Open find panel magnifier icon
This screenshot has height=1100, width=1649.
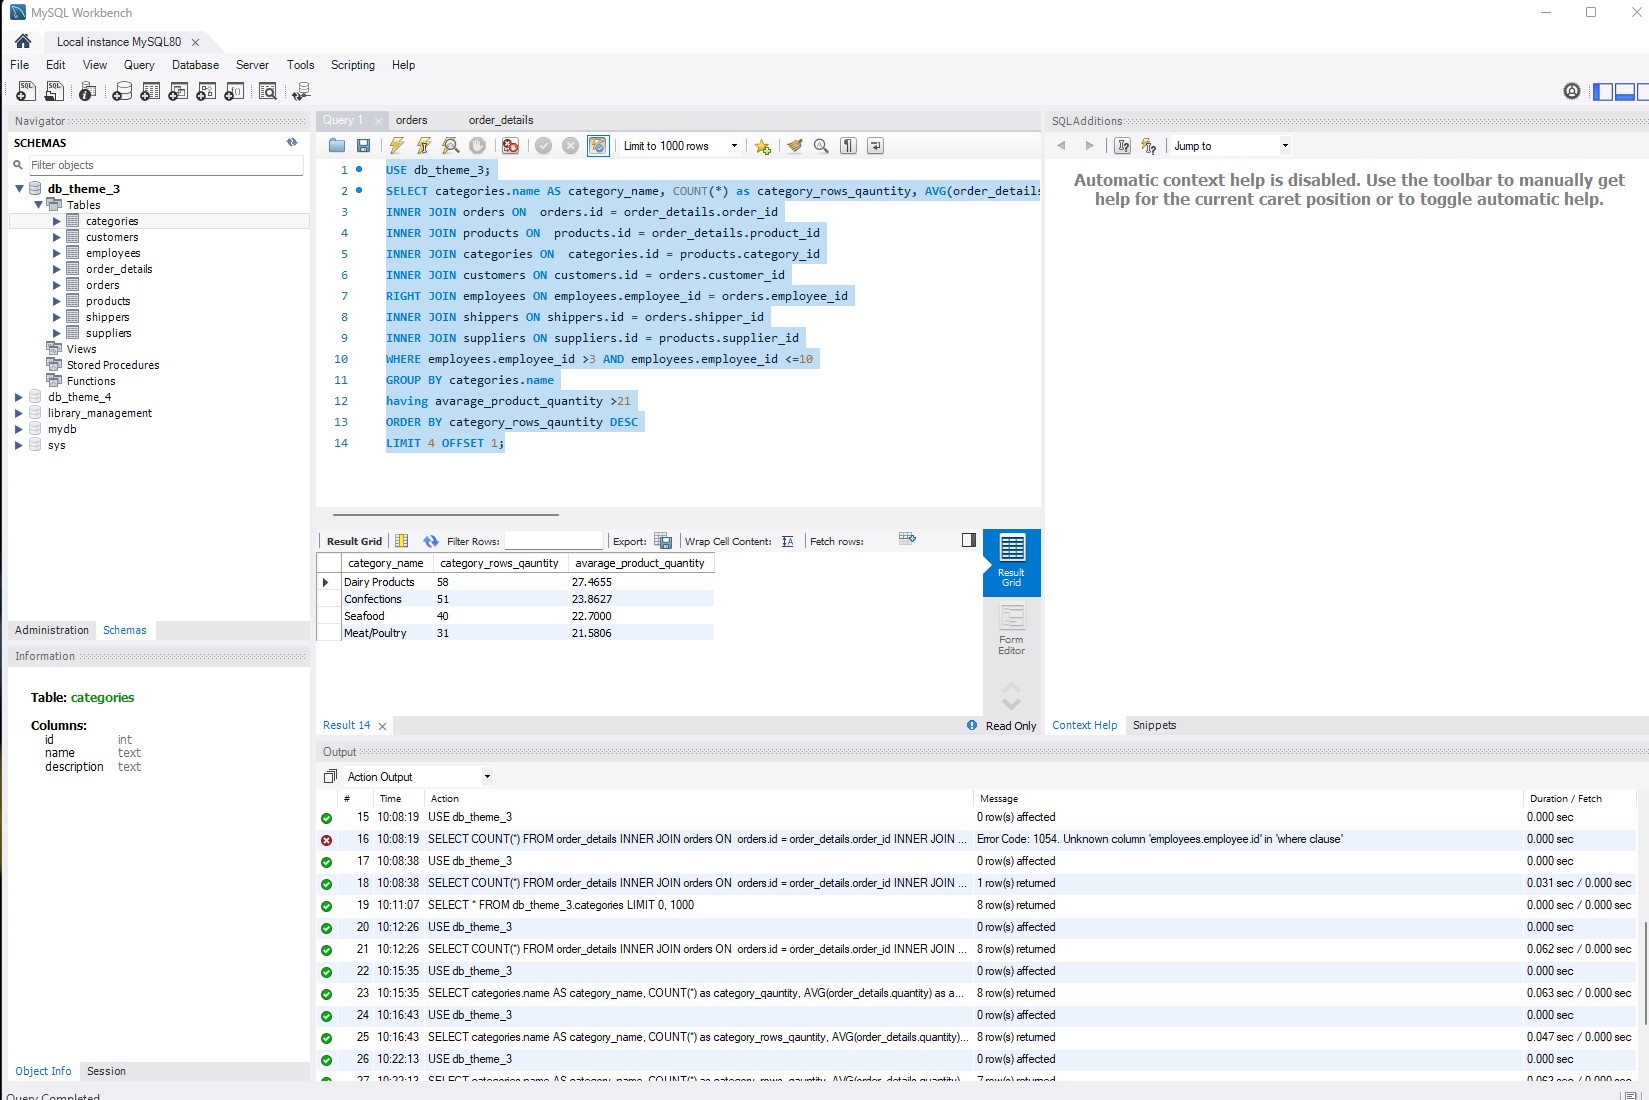(821, 146)
